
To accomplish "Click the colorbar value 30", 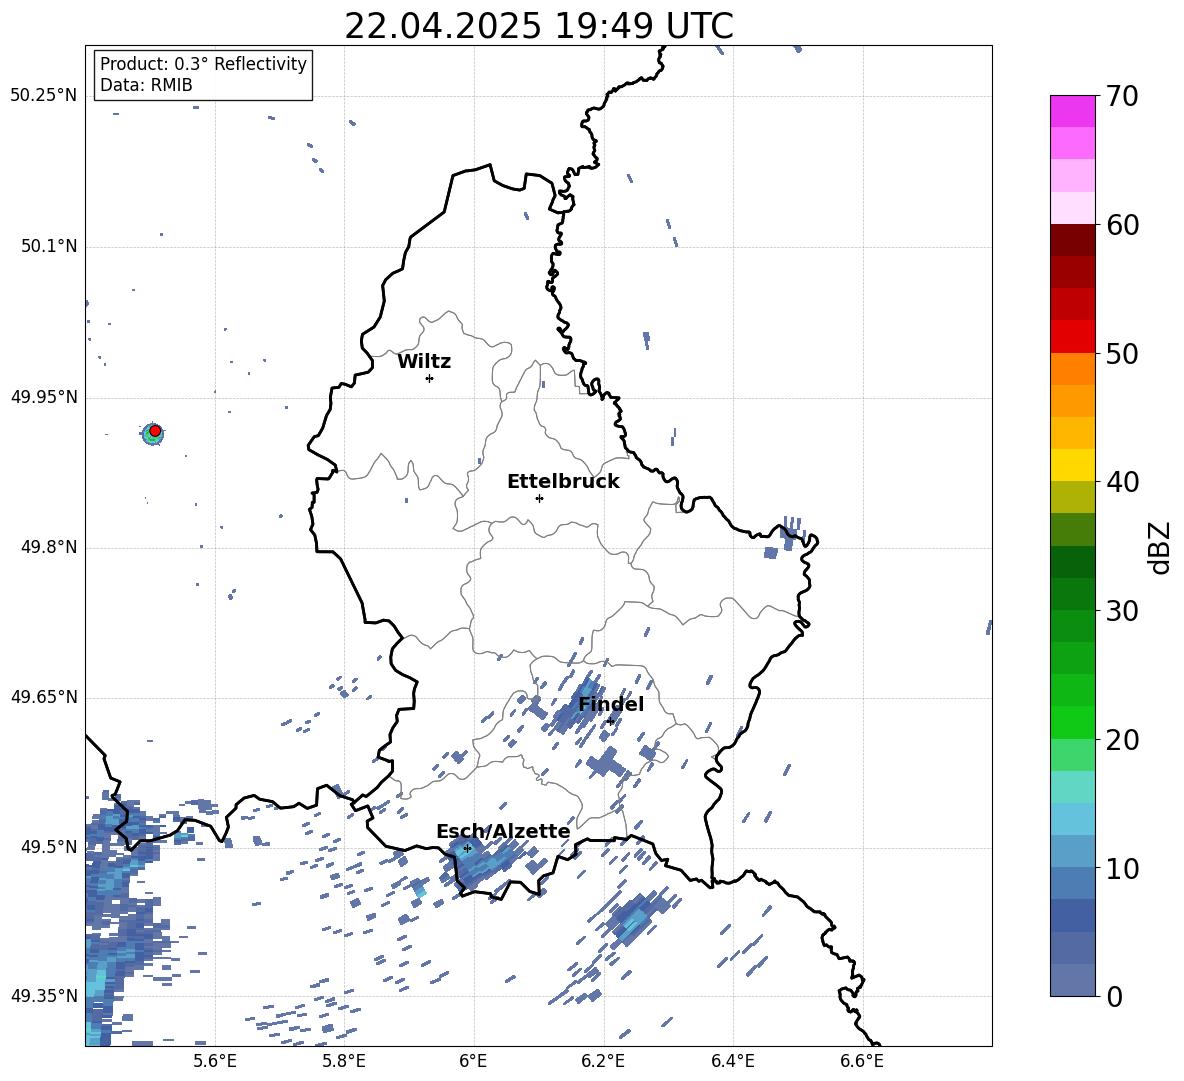I will [1122, 610].
